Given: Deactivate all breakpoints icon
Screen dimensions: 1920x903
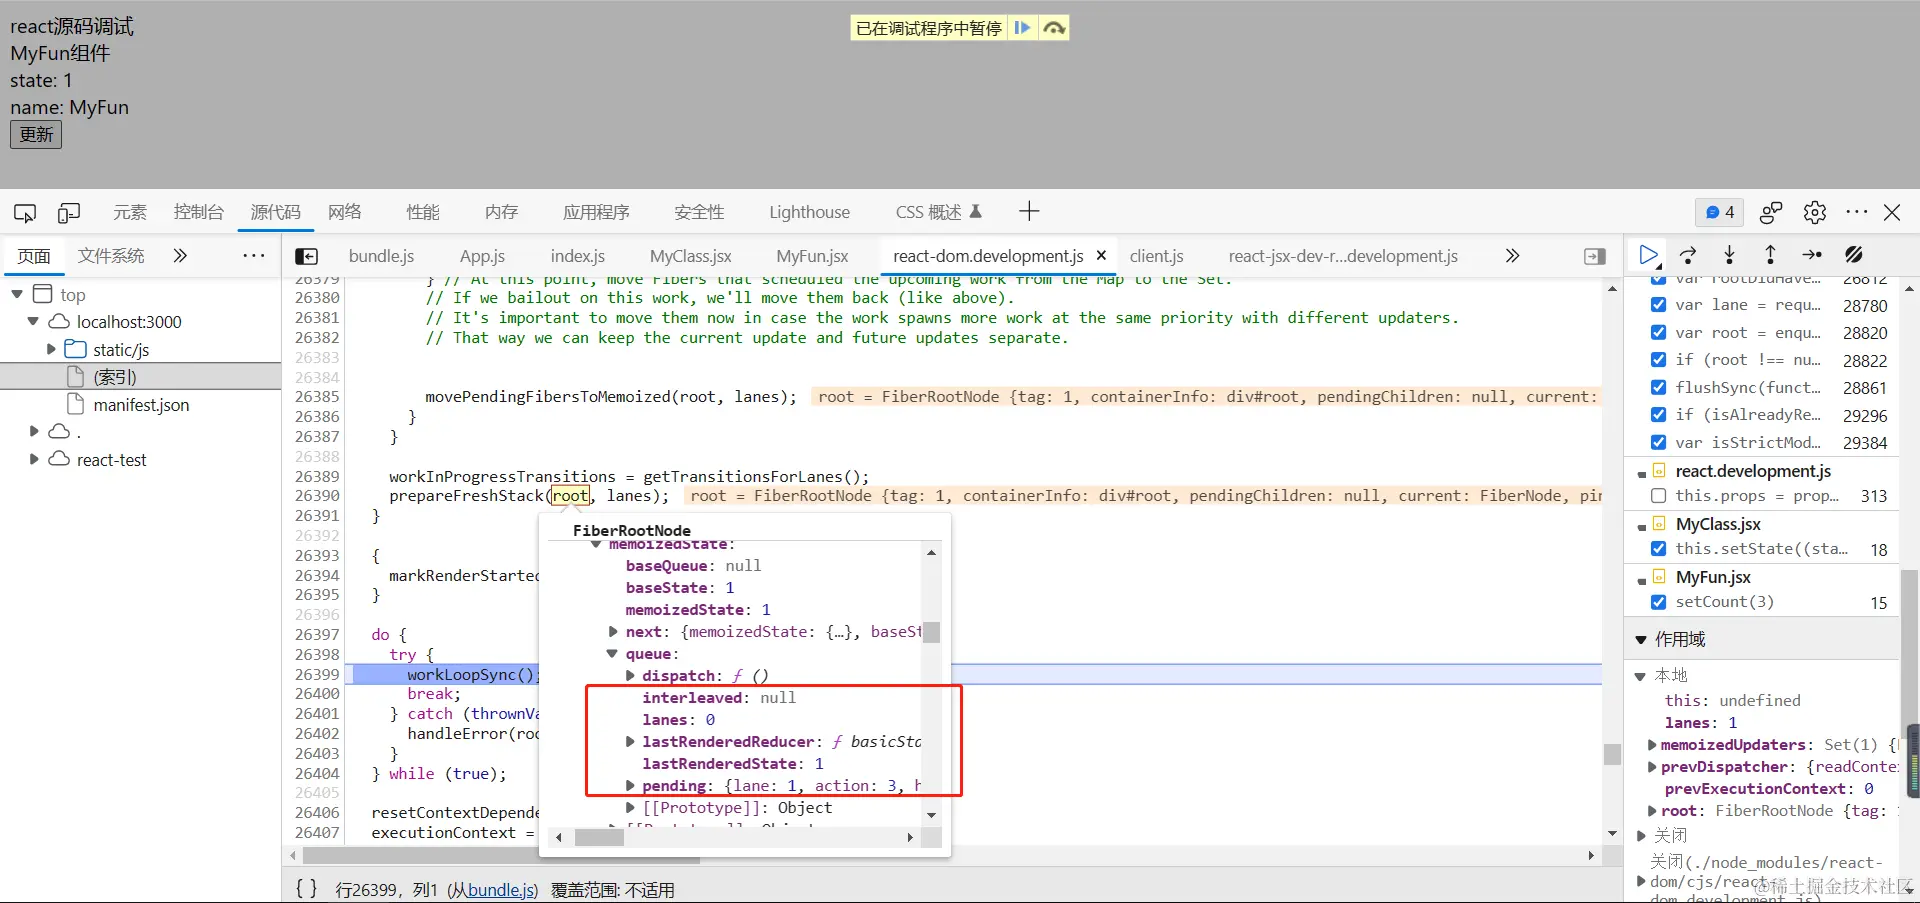Looking at the screenshot, I should (x=1854, y=255).
